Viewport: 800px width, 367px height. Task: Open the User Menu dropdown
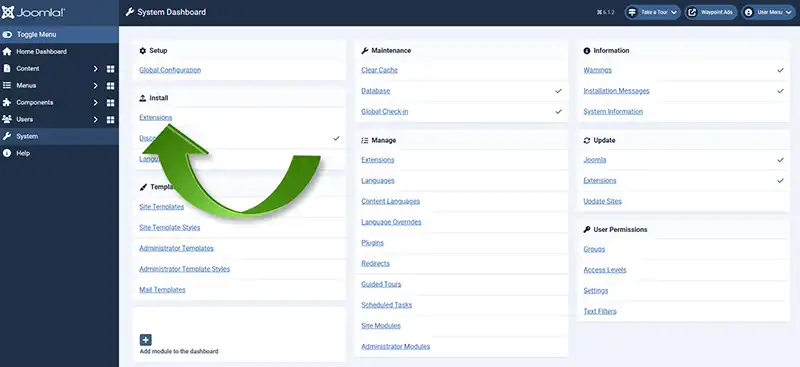click(x=769, y=12)
